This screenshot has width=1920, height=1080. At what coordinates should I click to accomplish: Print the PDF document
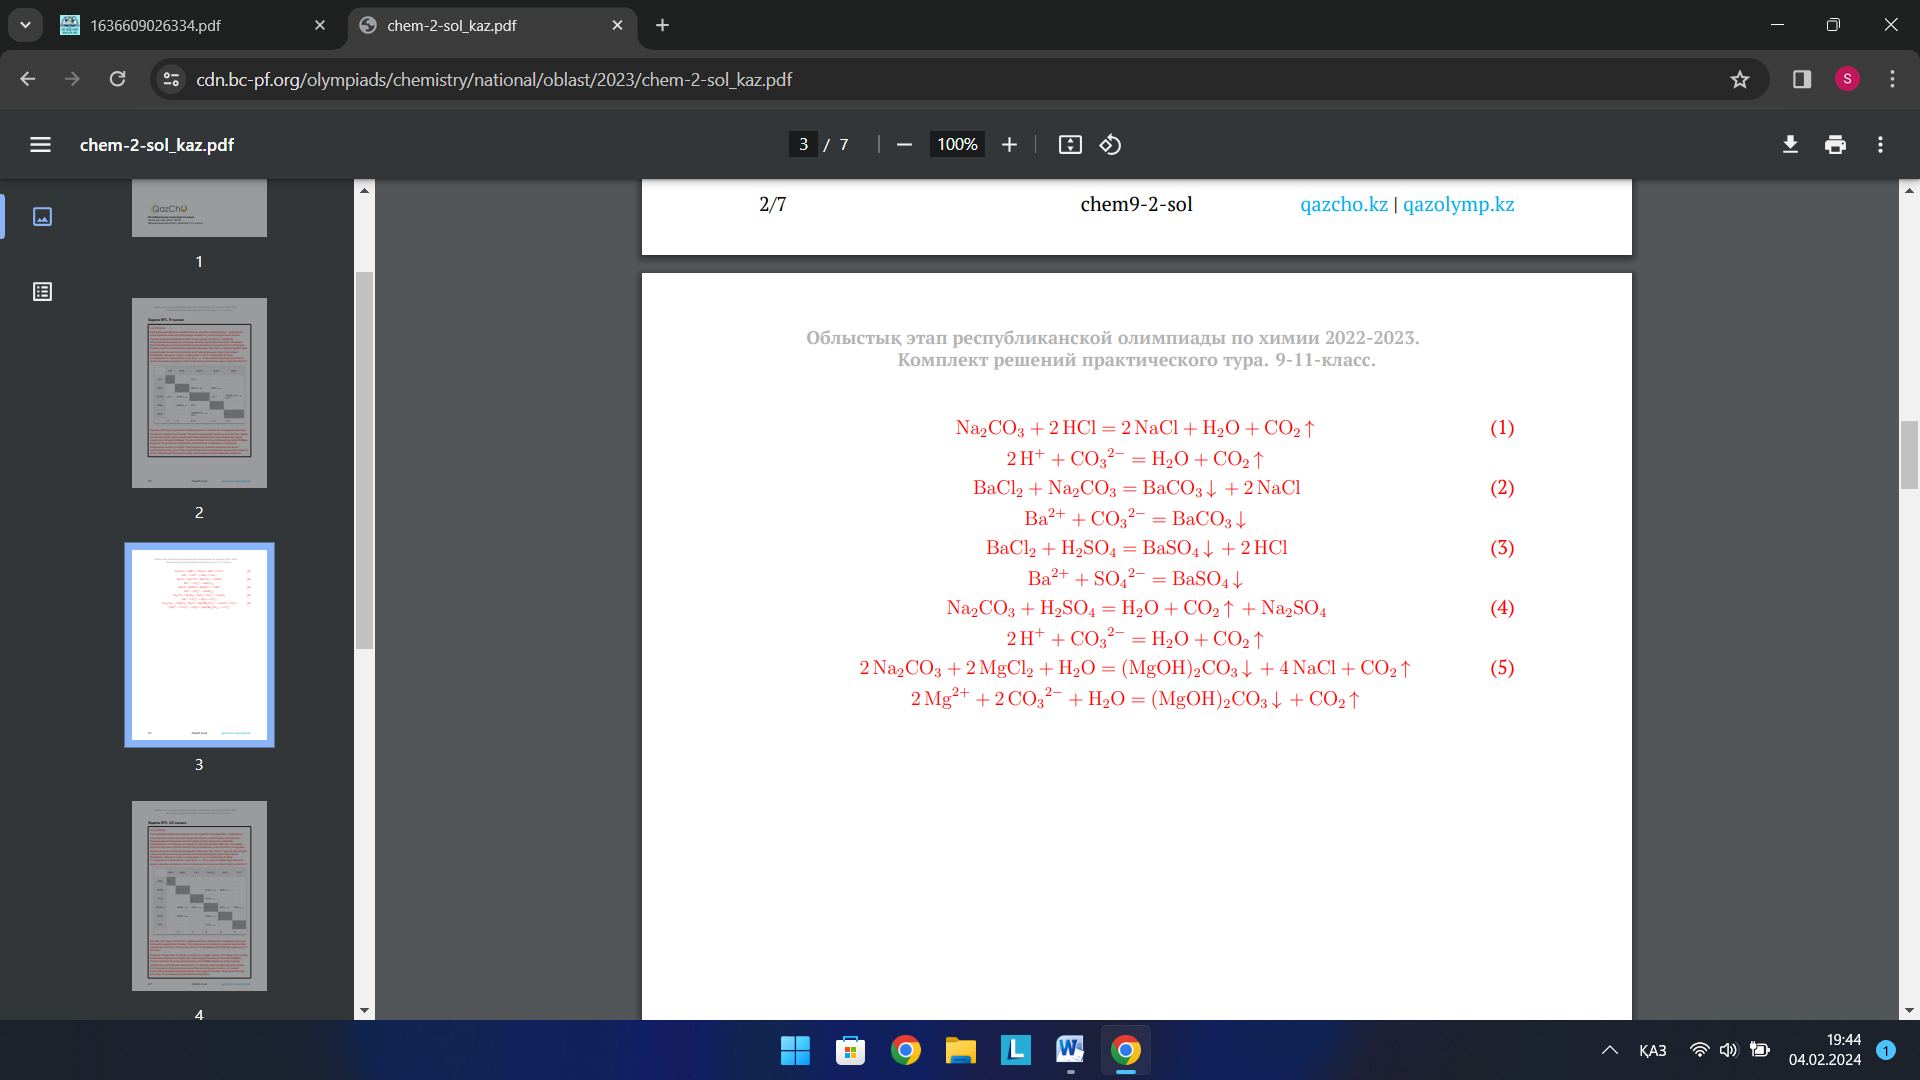click(x=1835, y=145)
